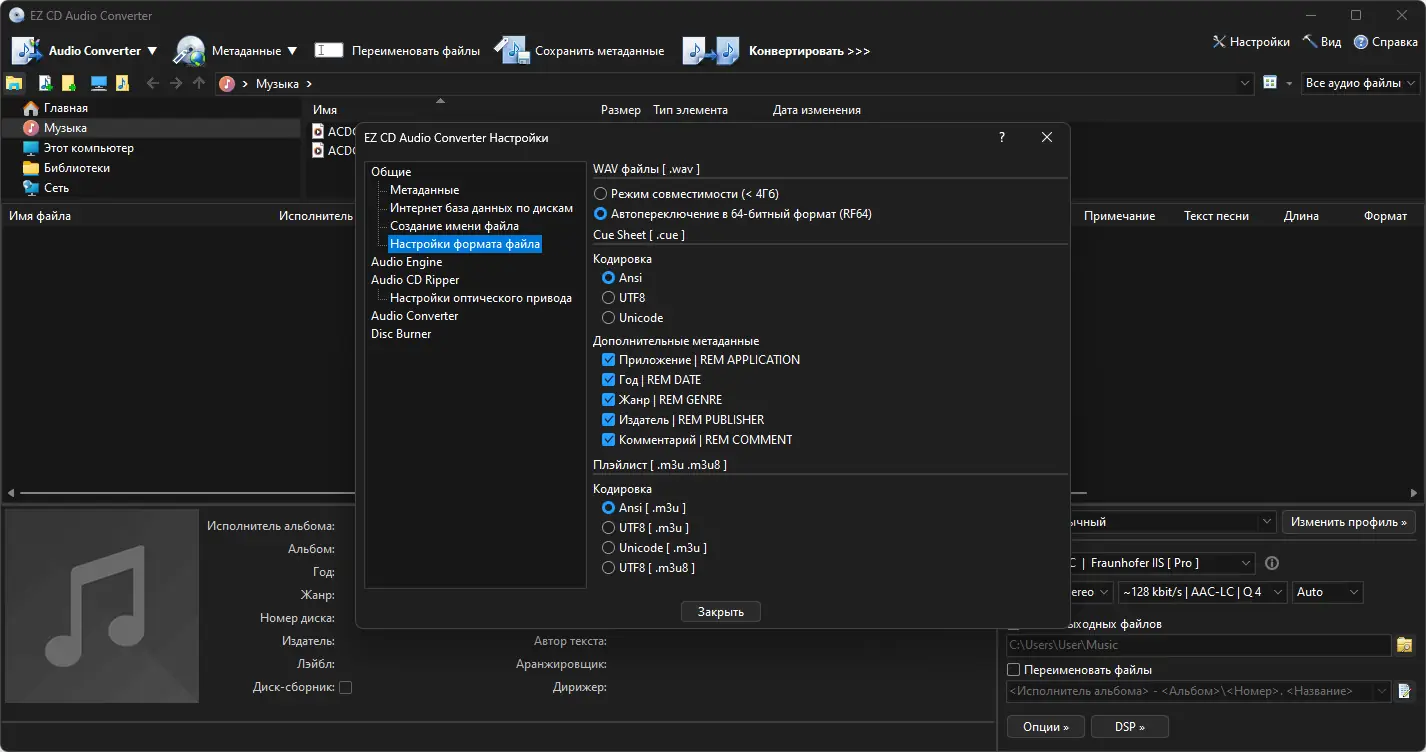The height and width of the screenshot is (752, 1426).
Task: Select Audio Engine in the settings tree
Action: pos(406,262)
